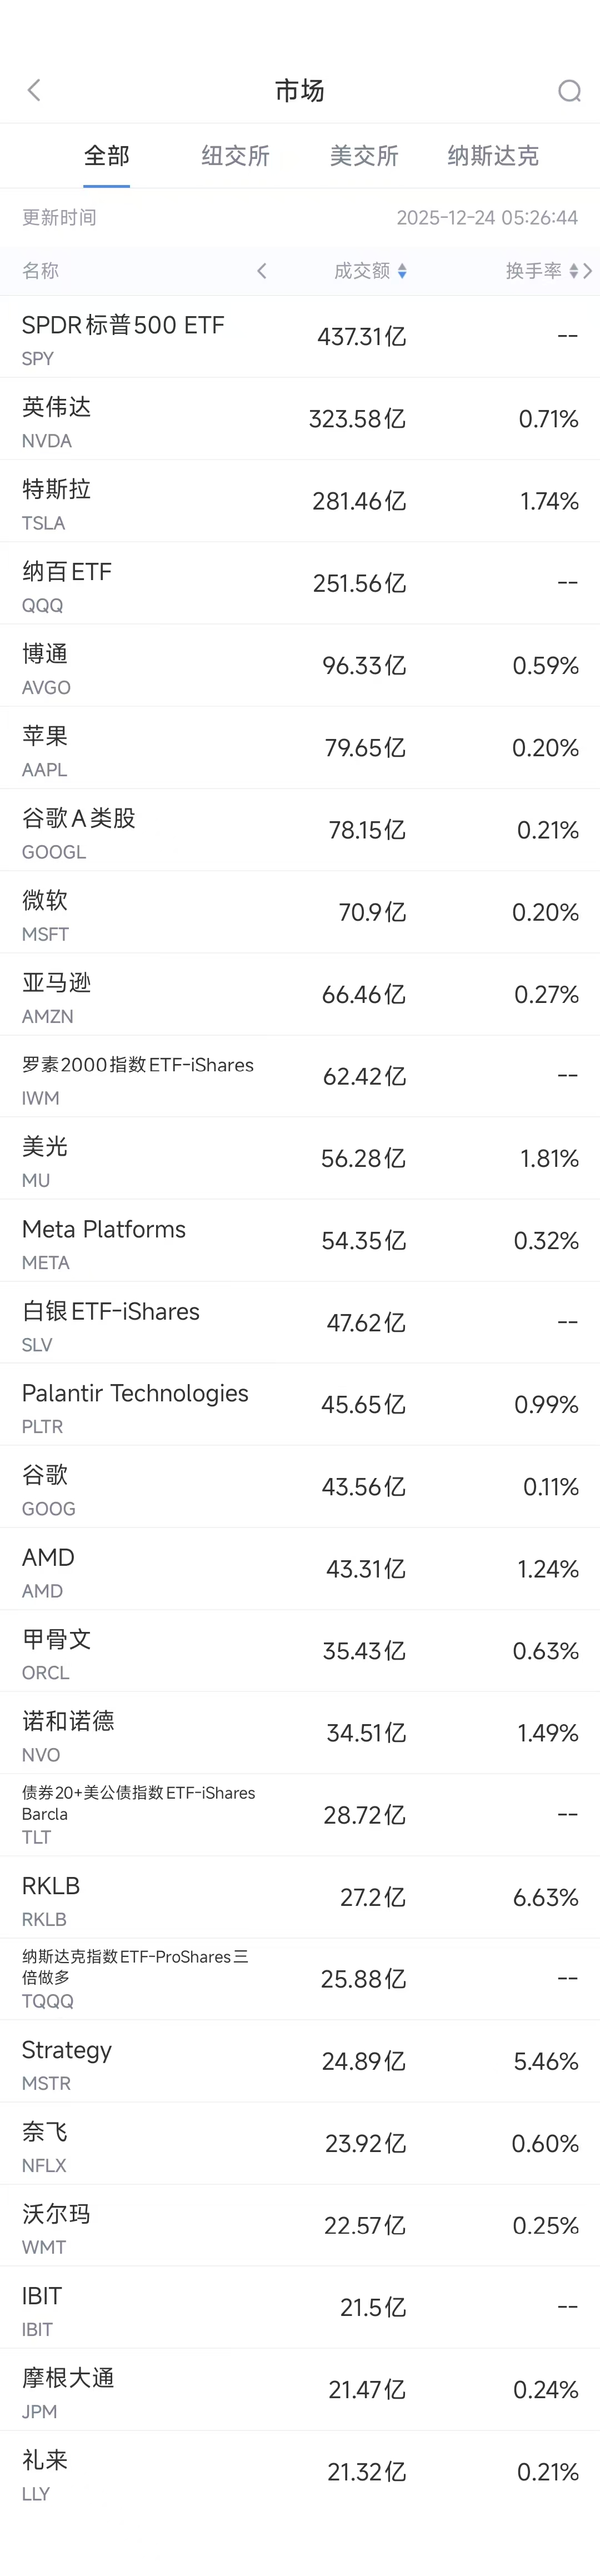Switch to the 纽交所 tab
Image resolution: width=600 pixels, height=2576 pixels.
coord(236,156)
